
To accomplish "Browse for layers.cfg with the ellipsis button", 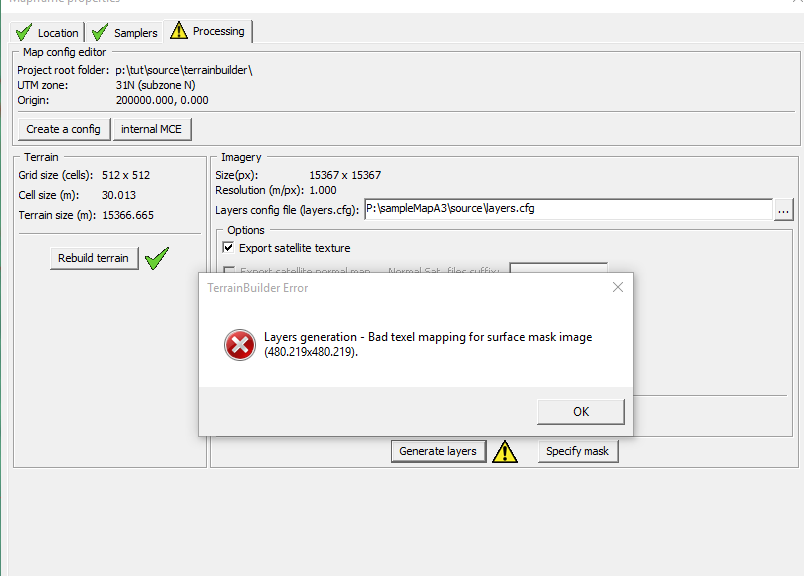I will (784, 210).
